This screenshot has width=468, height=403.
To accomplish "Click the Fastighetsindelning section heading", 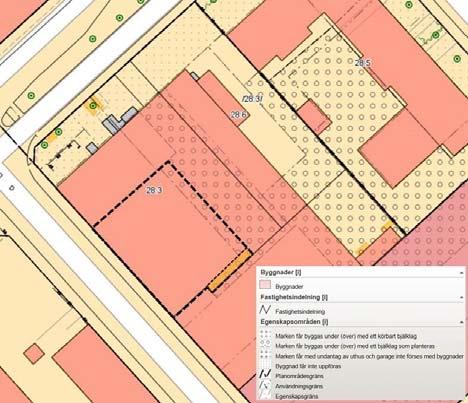I will click(x=290, y=297).
